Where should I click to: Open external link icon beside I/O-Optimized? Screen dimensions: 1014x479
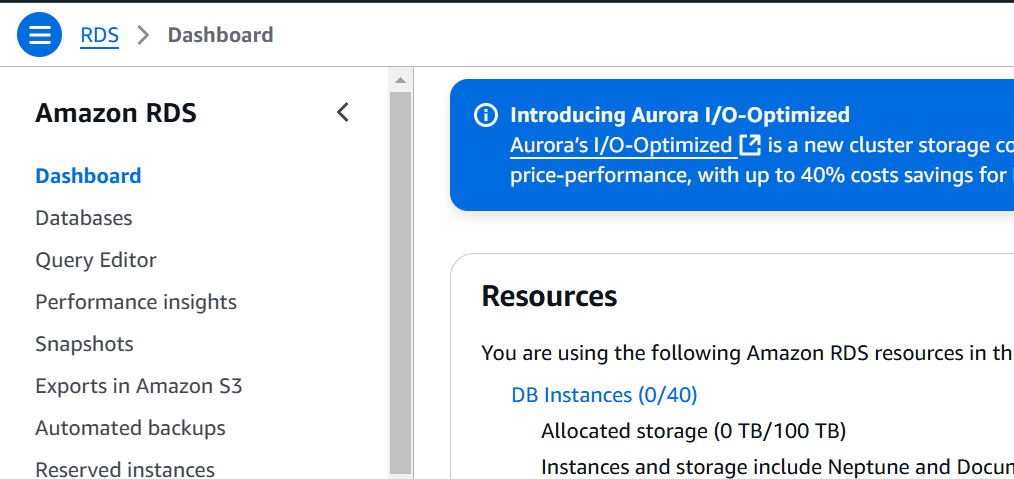[x=750, y=145]
